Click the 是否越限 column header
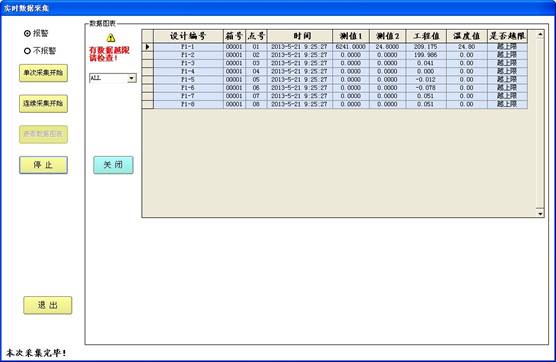This screenshot has width=556, height=362. (x=507, y=36)
